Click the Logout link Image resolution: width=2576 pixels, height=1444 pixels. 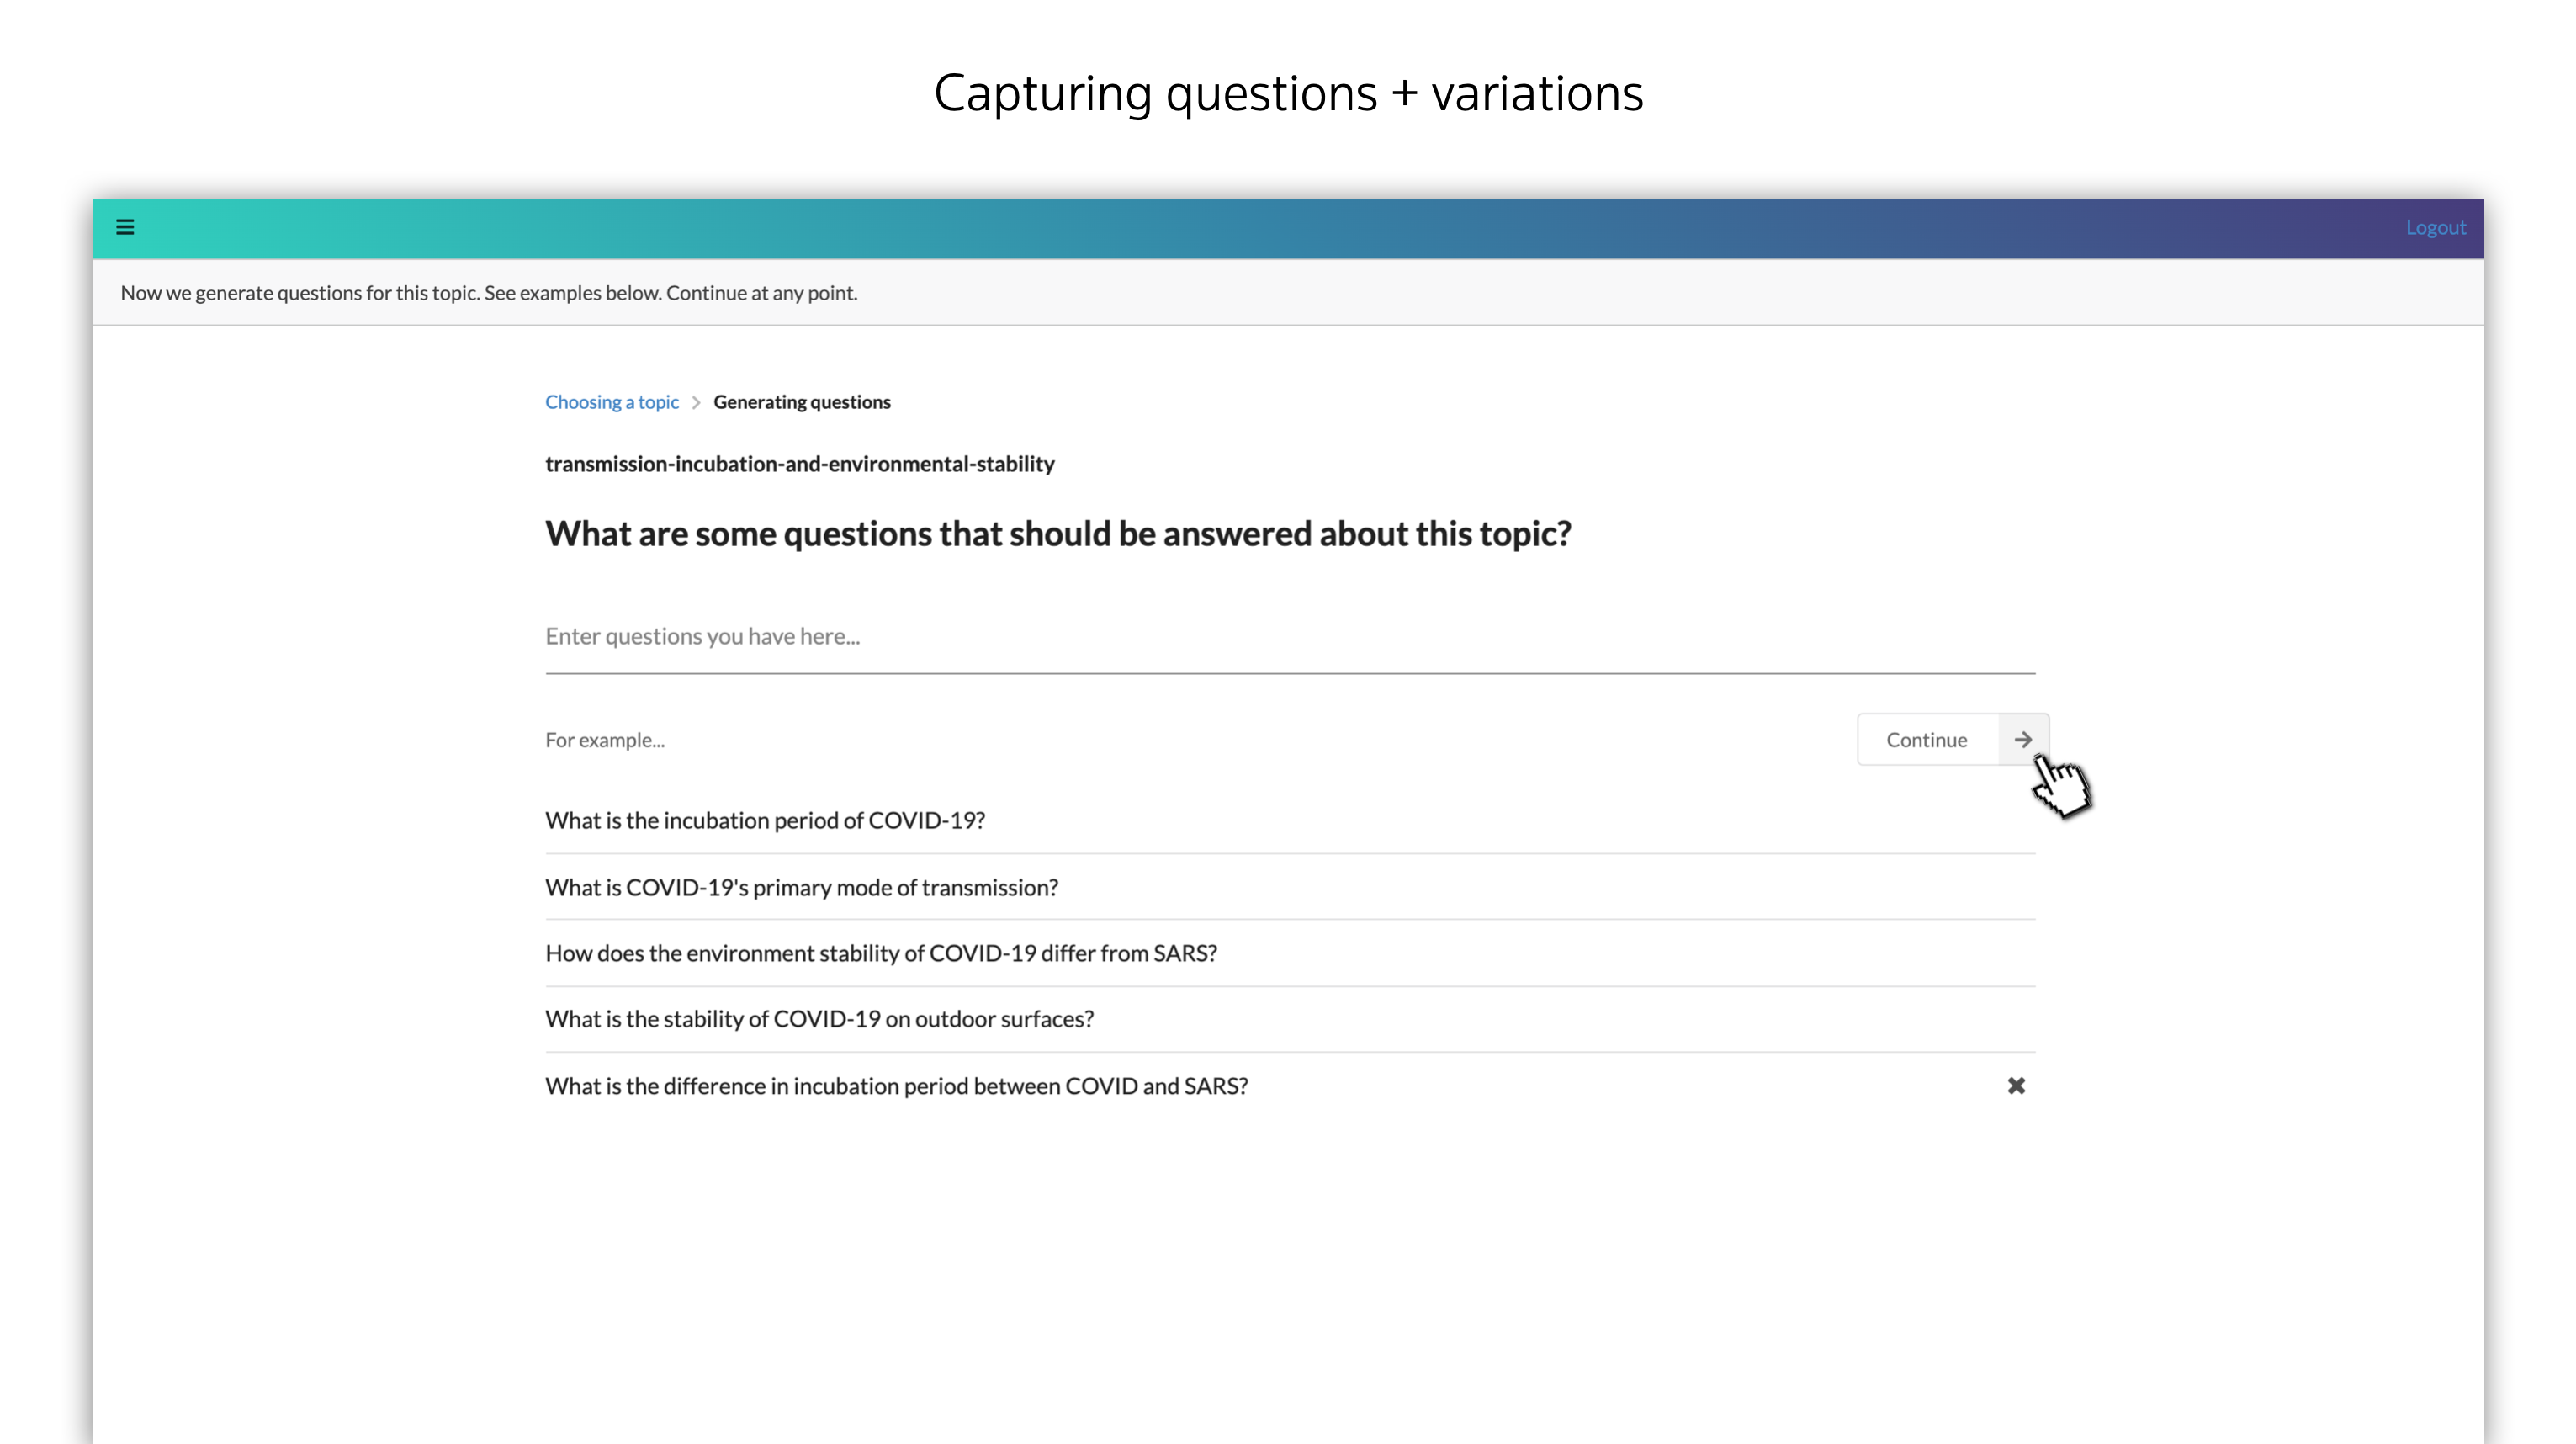coord(2435,227)
